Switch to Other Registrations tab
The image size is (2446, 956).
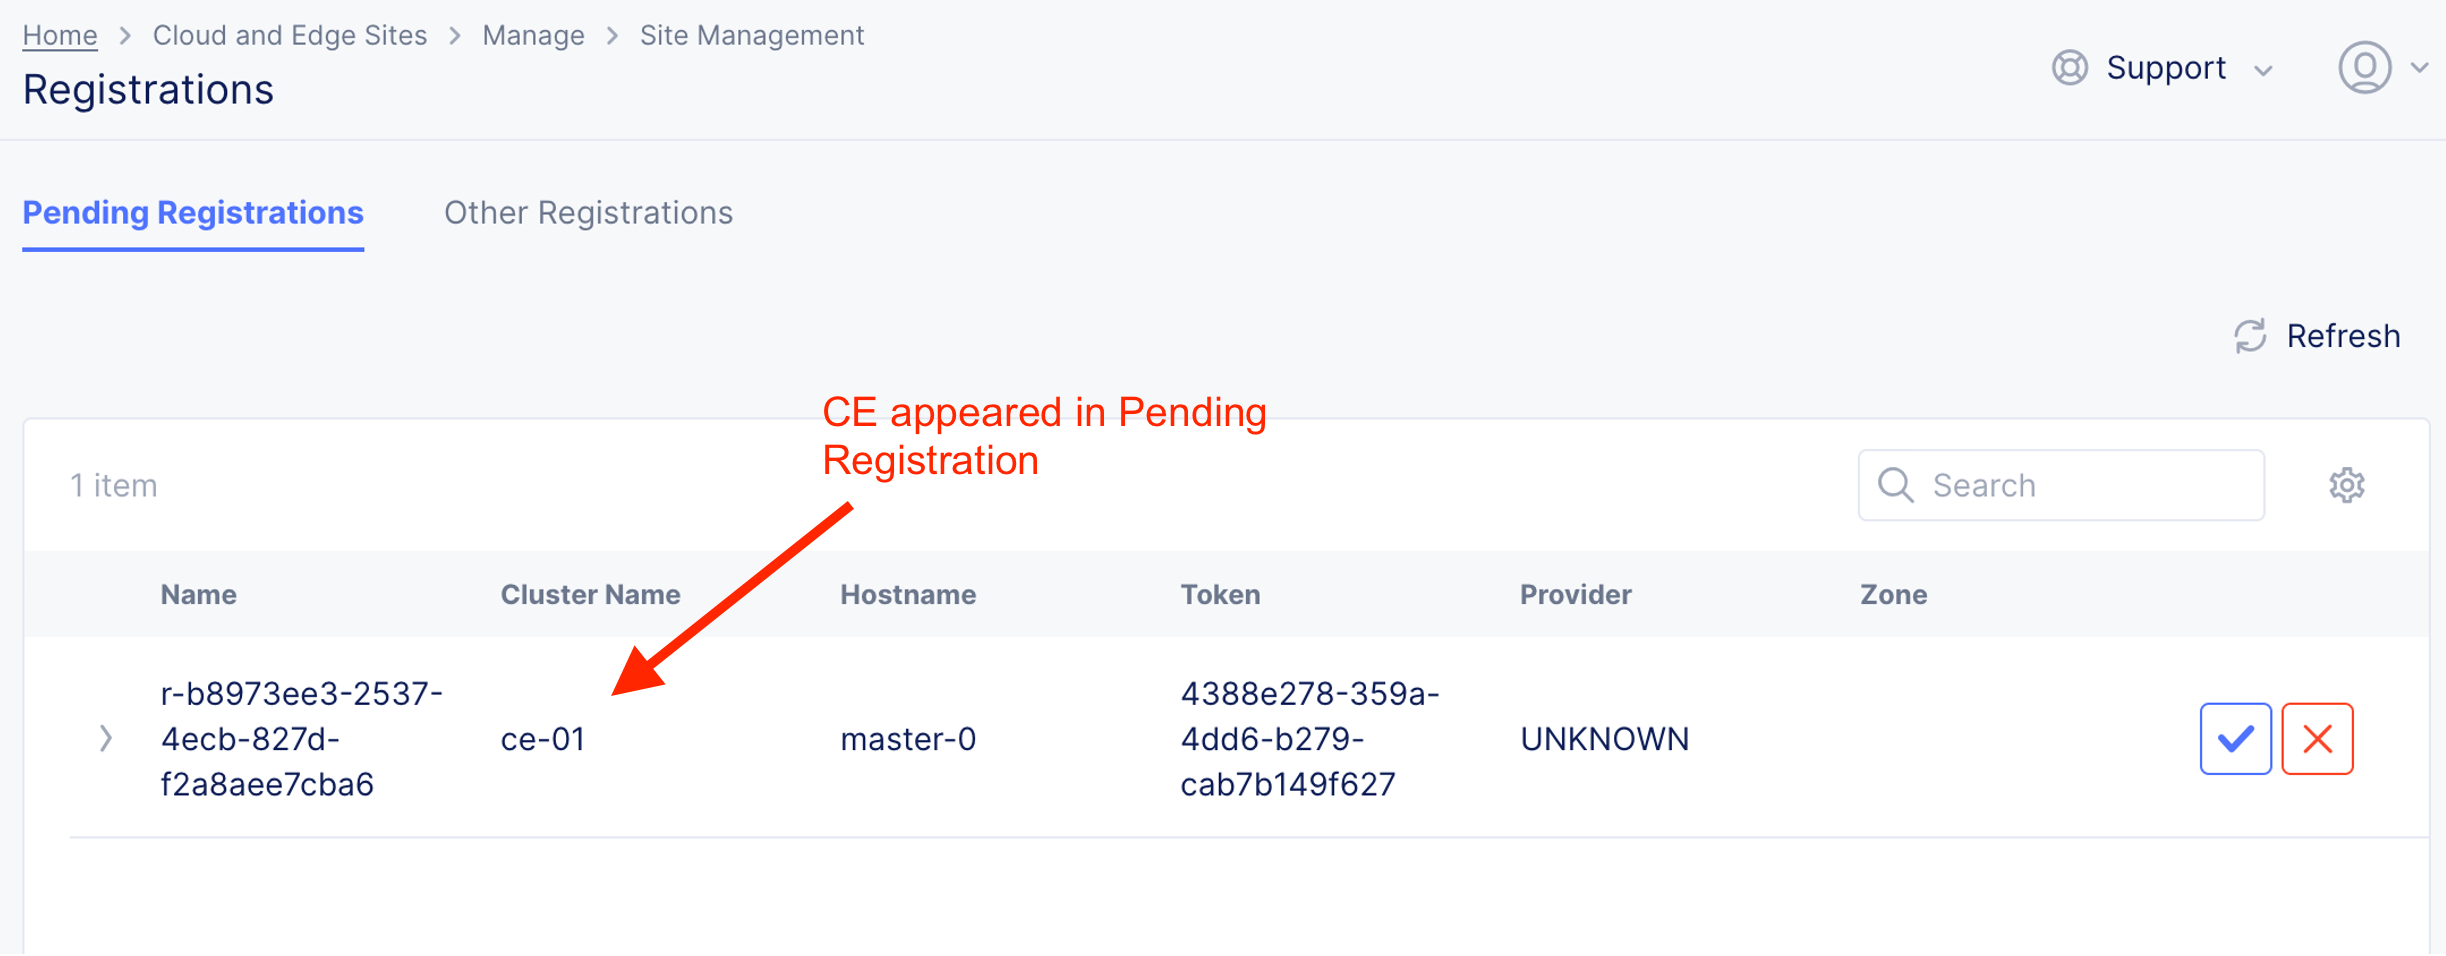tap(588, 213)
